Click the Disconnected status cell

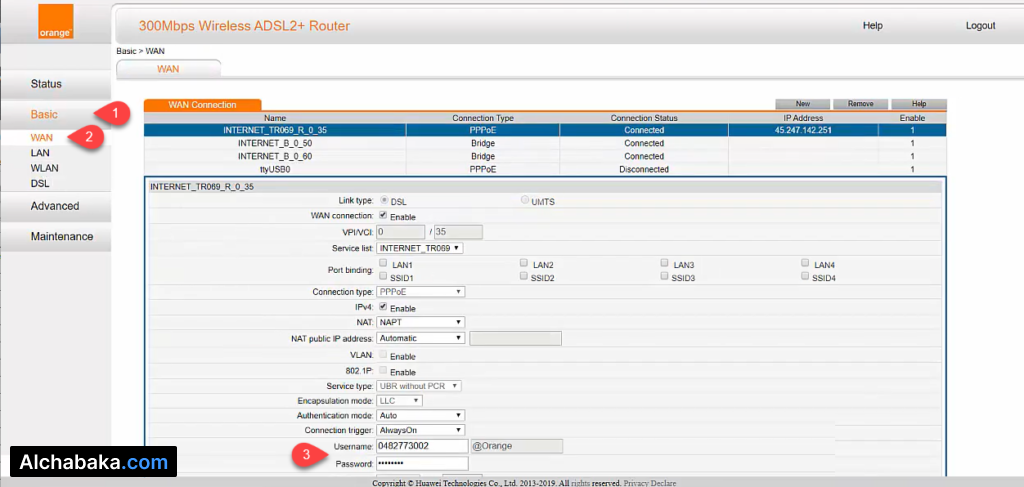pos(644,169)
